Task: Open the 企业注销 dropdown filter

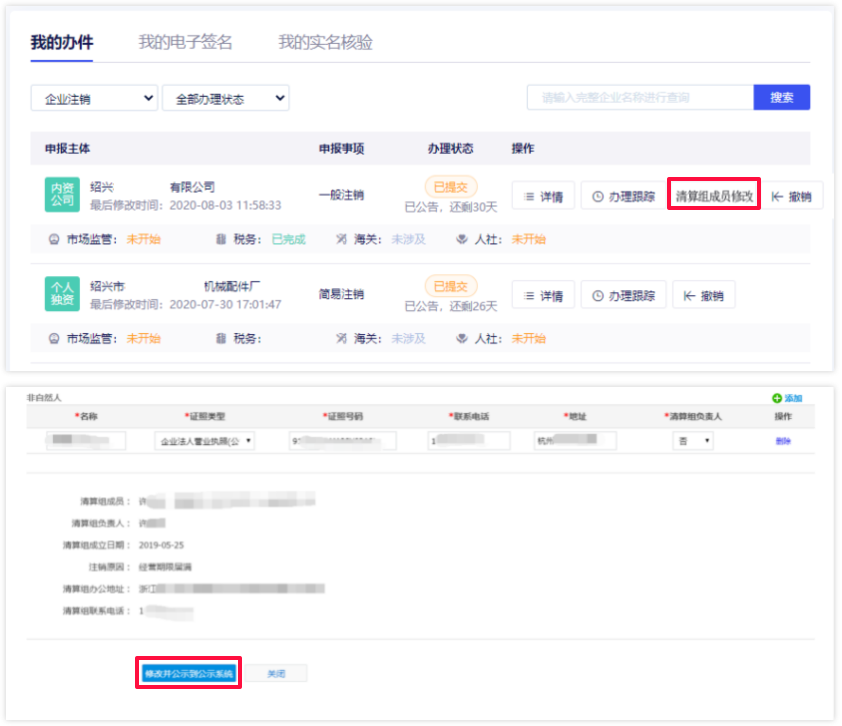Action: (x=94, y=98)
